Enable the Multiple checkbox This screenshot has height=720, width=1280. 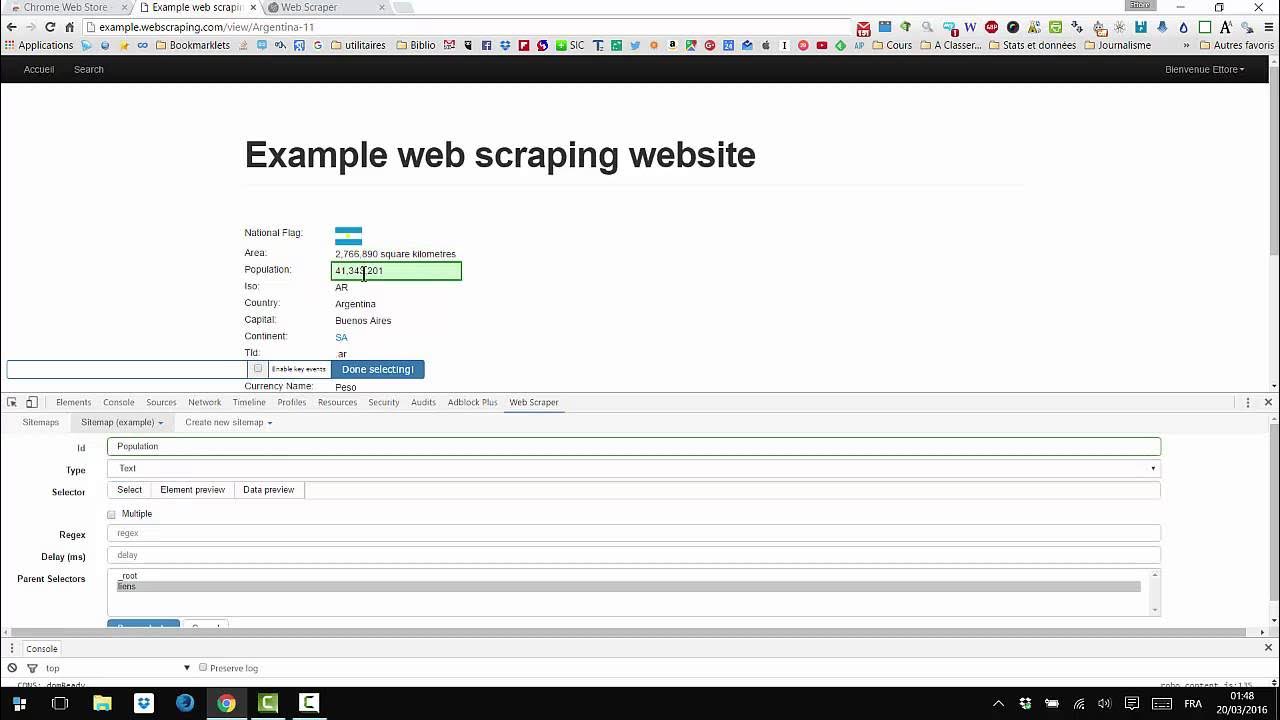(111, 514)
